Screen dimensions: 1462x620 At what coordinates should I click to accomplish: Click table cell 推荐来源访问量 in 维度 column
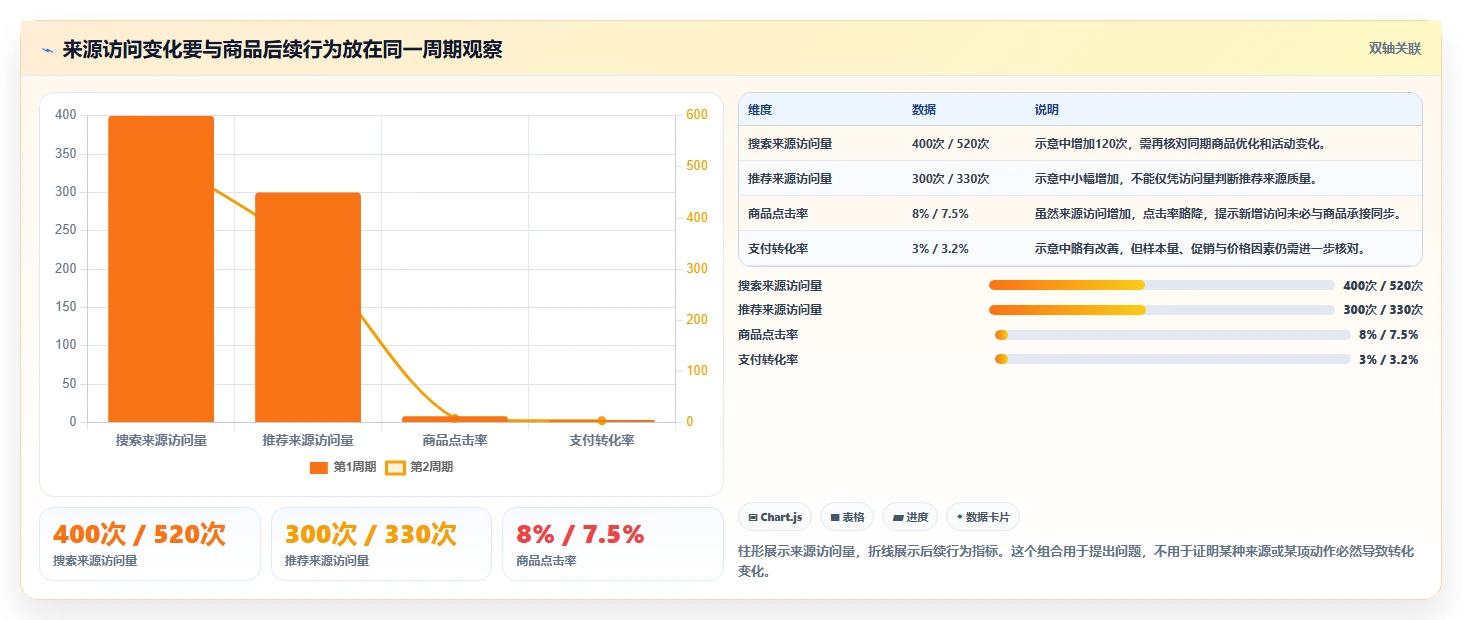(x=790, y=179)
